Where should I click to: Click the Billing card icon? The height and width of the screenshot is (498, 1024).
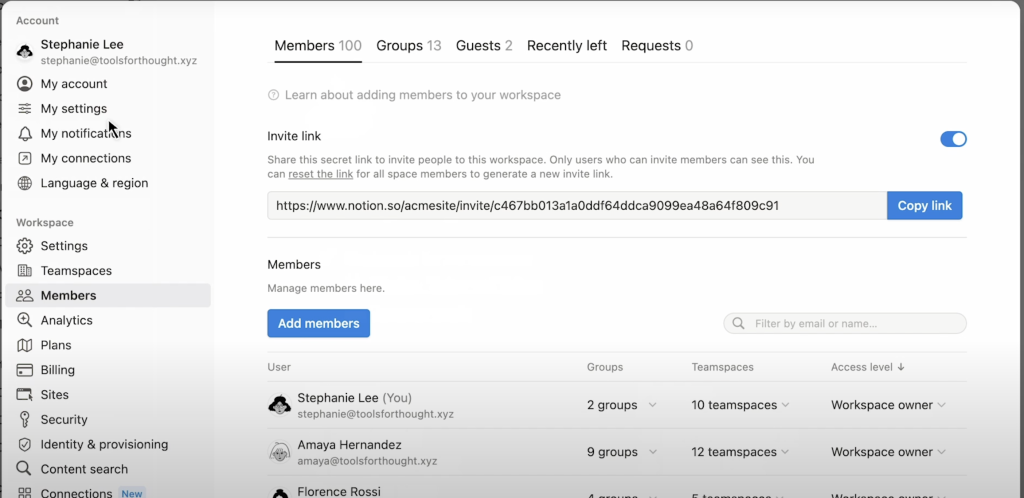click(x=25, y=370)
